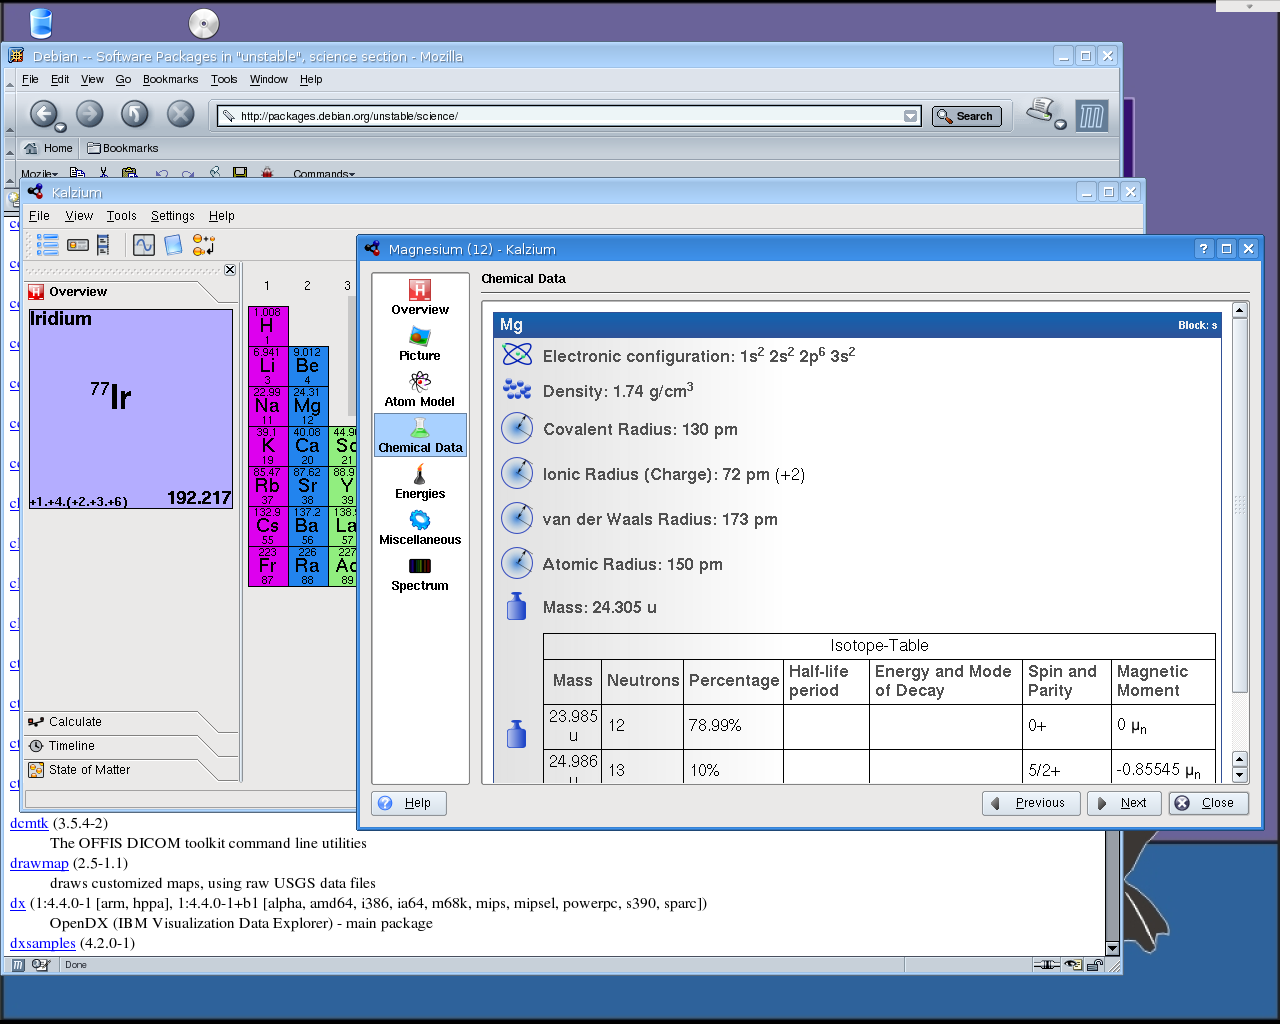Click Kalzium legend list toolbar icon
The height and width of the screenshot is (1024, 1280).
47,245
